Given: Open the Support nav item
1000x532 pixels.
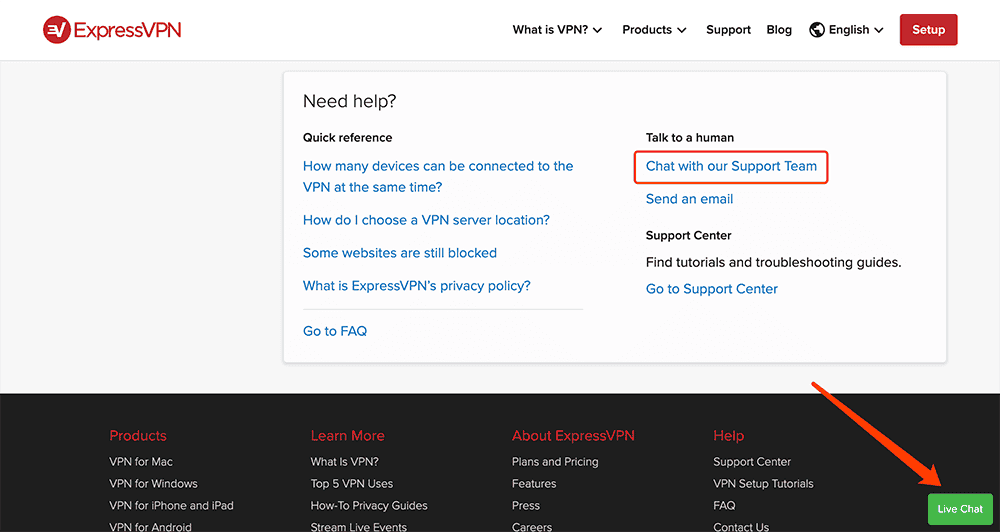Looking at the screenshot, I should pyautogui.click(x=728, y=30).
